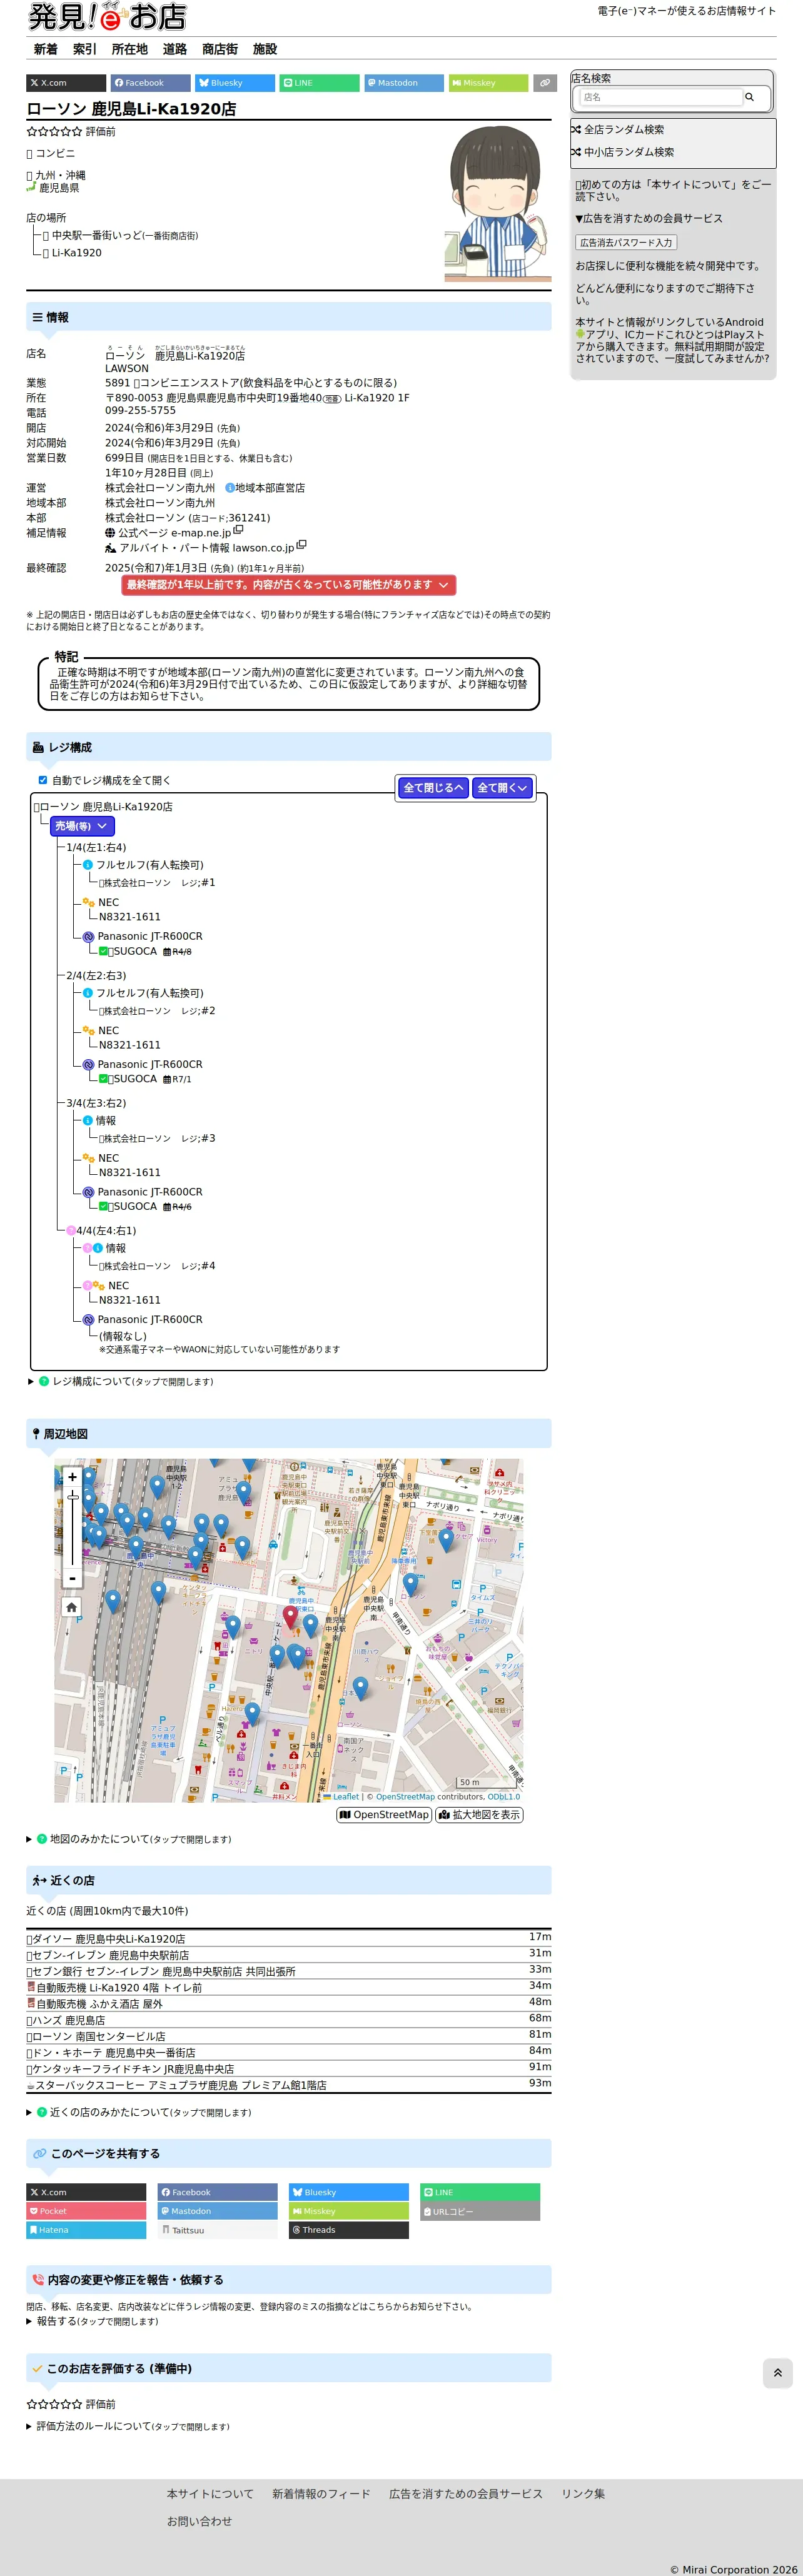Screen dimensions: 803x2576
Task: Click the 全て閉じる button
Action: pyautogui.click(x=433, y=788)
